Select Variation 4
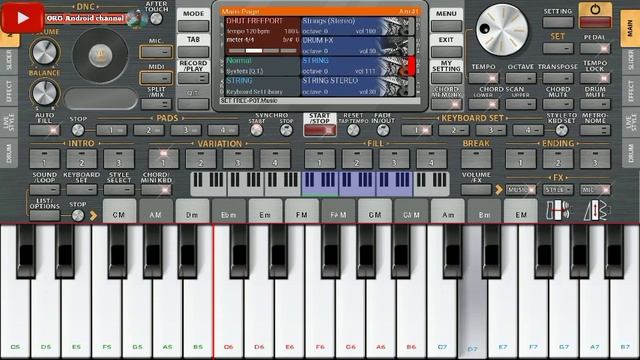The height and width of the screenshot is (360, 640). coord(275,159)
